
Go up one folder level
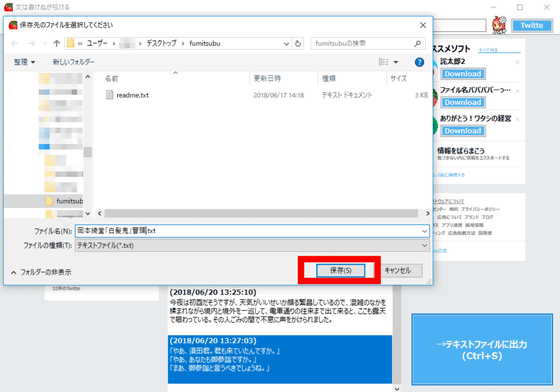[x=56, y=44]
